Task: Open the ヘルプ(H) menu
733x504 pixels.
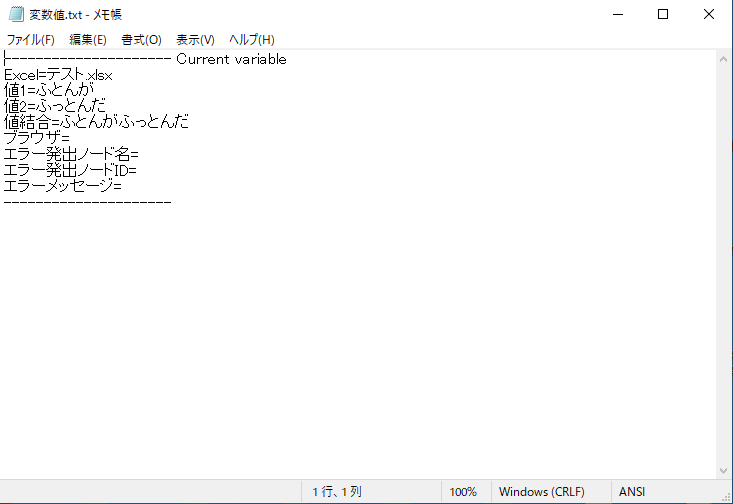Action: [x=252, y=40]
